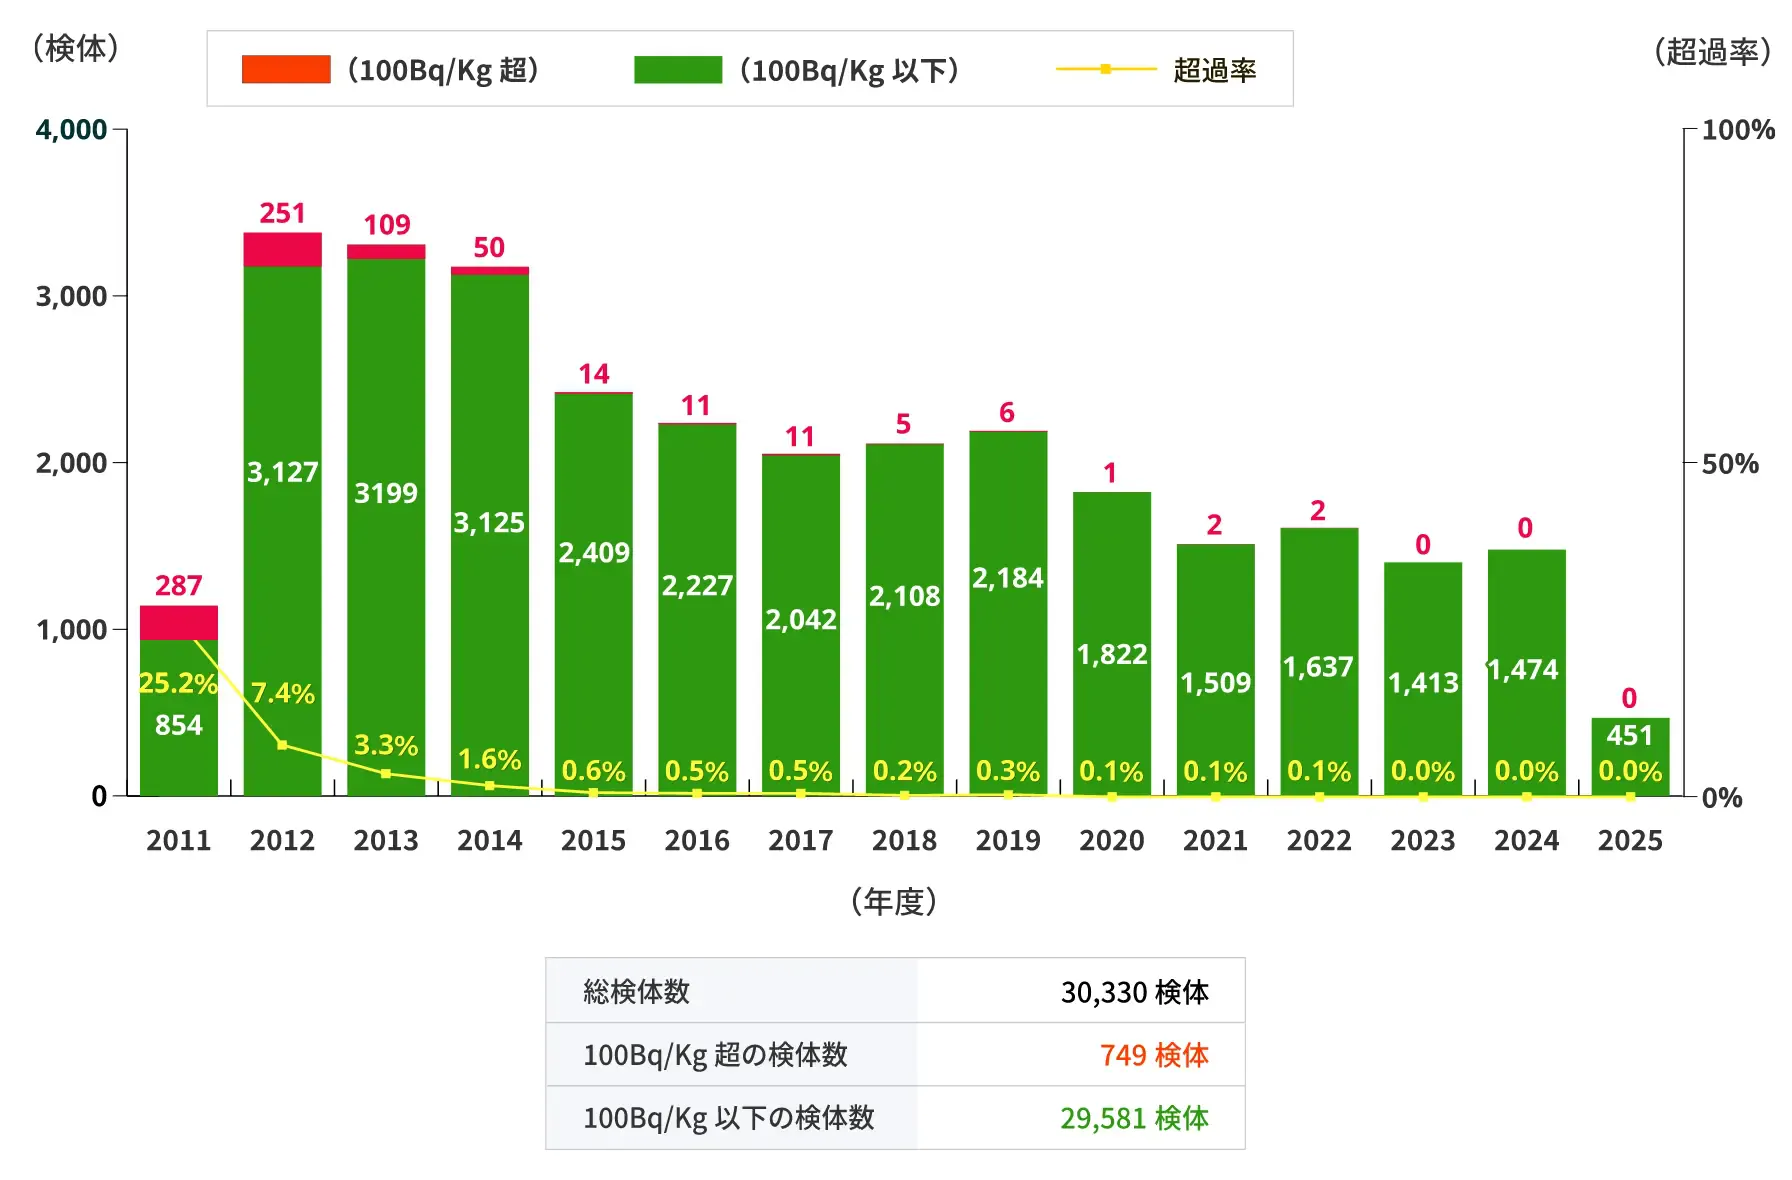
Task: Click the 30,330 検体 total value
Action: coord(1134,991)
